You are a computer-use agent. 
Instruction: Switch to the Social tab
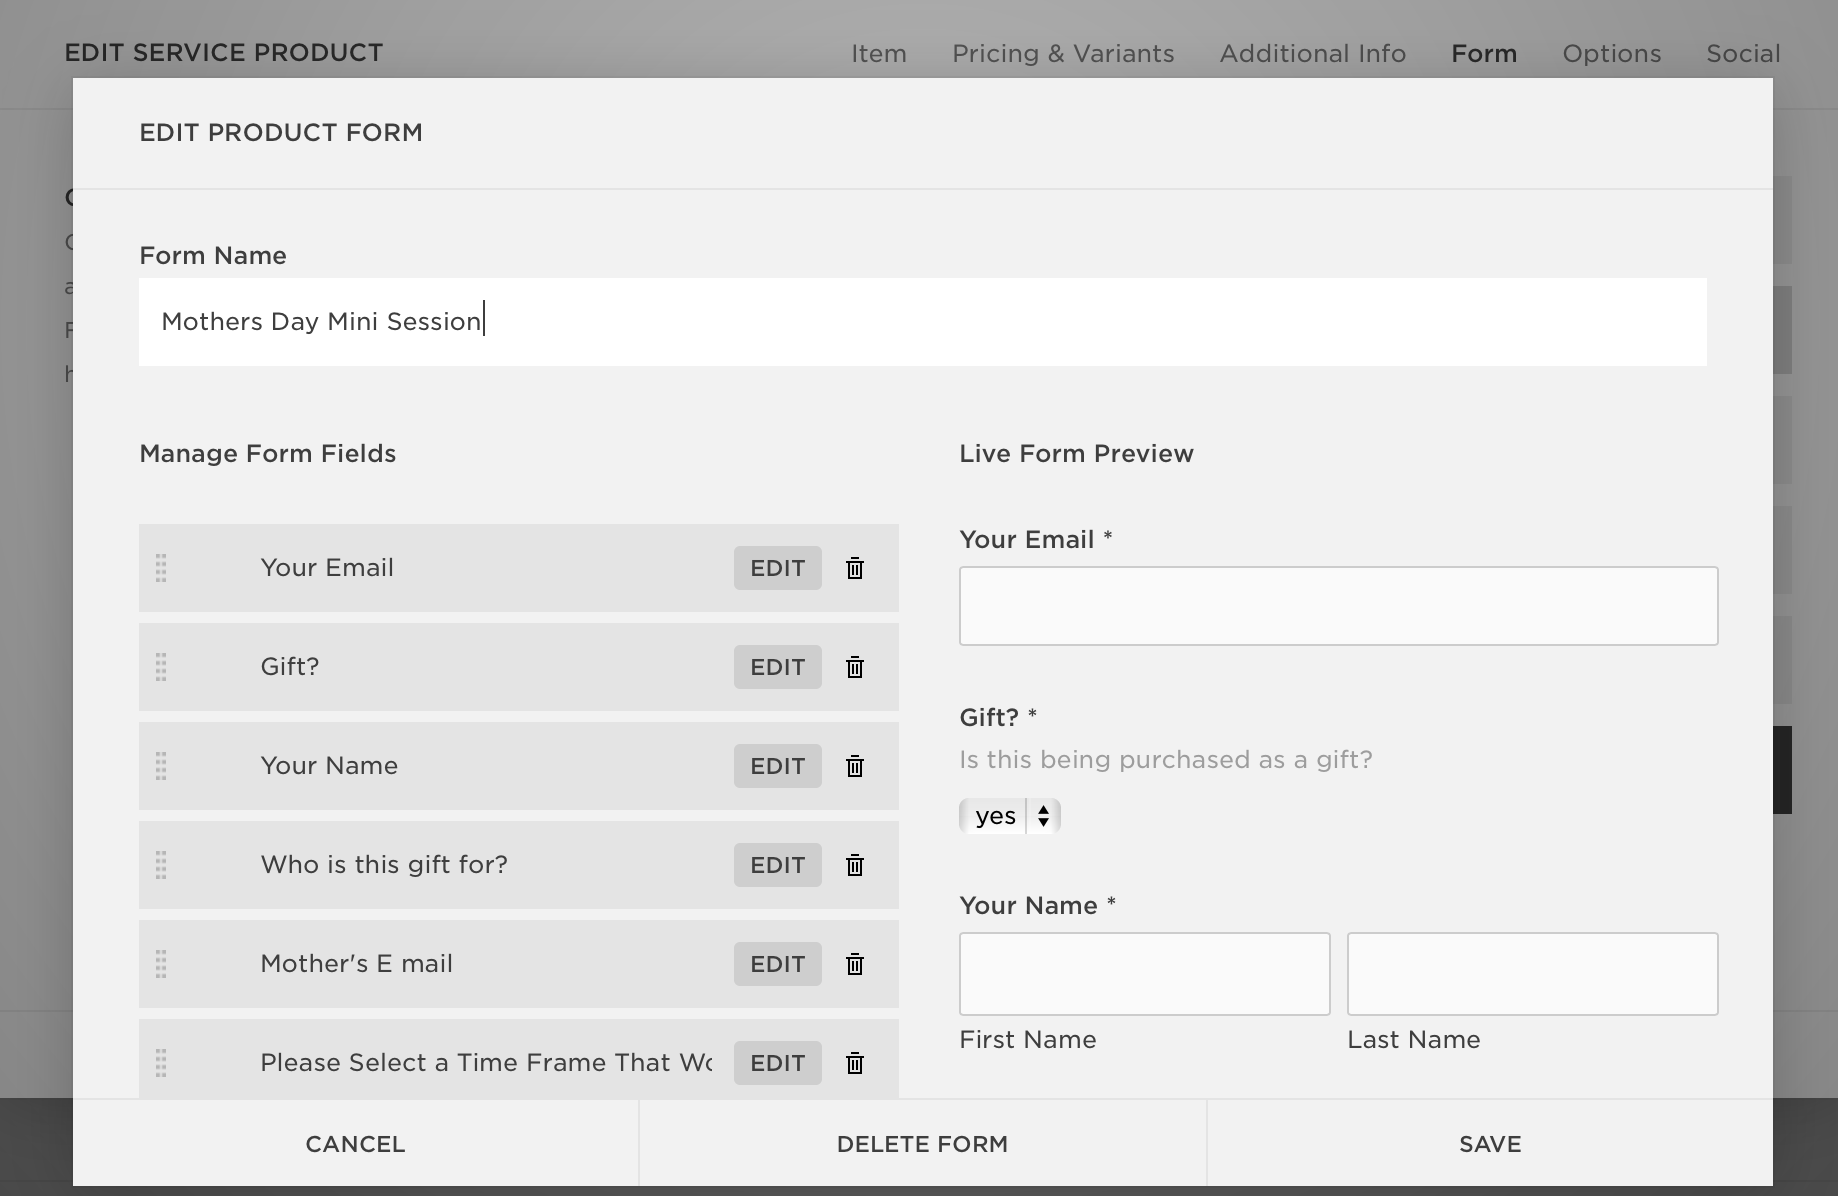tap(1743, 54)
